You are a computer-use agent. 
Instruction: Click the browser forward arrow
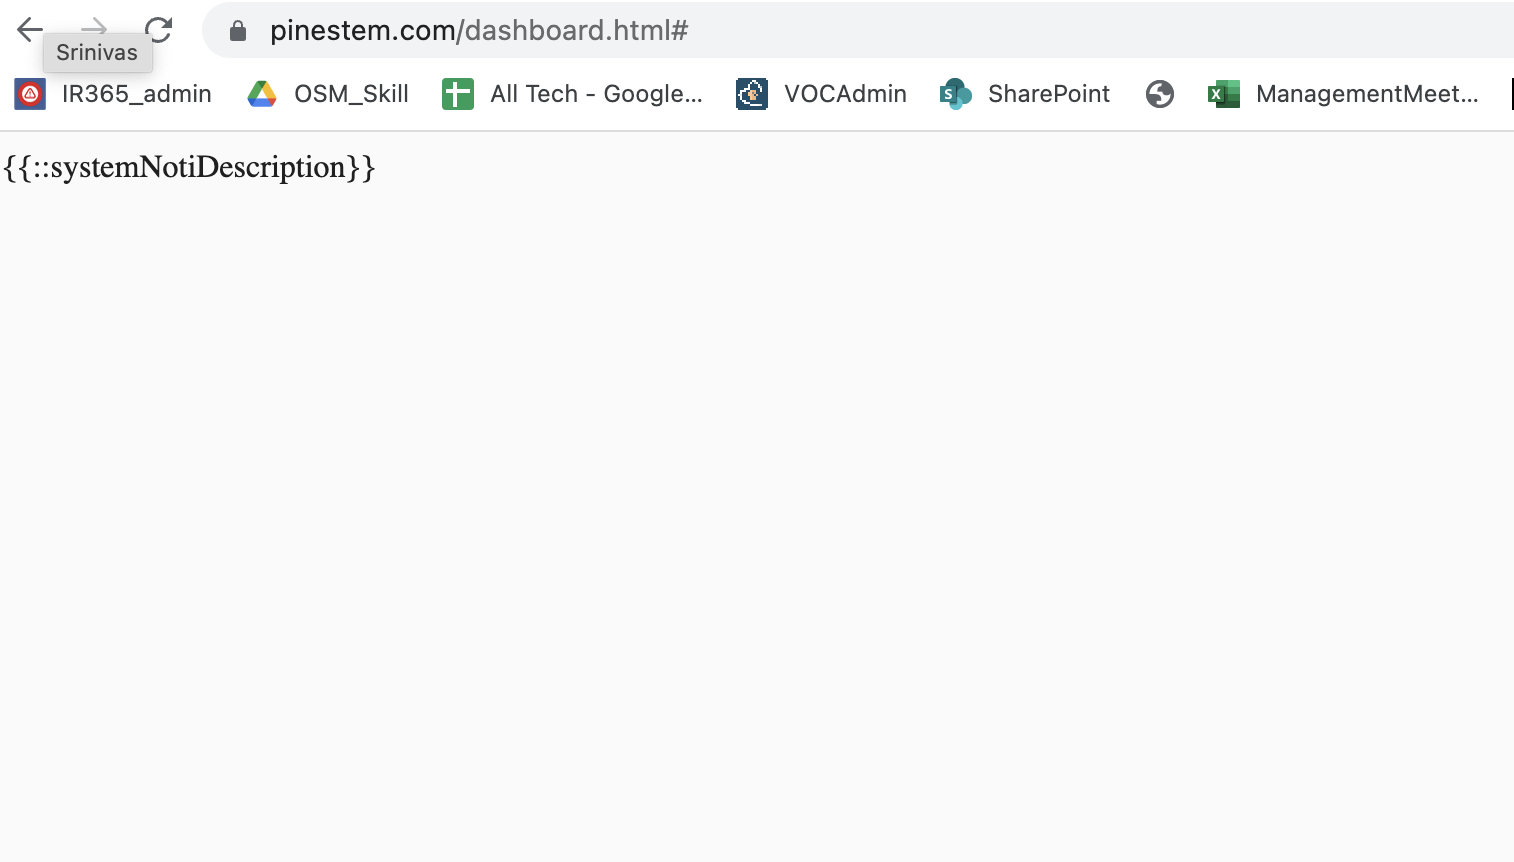point(95,25)
